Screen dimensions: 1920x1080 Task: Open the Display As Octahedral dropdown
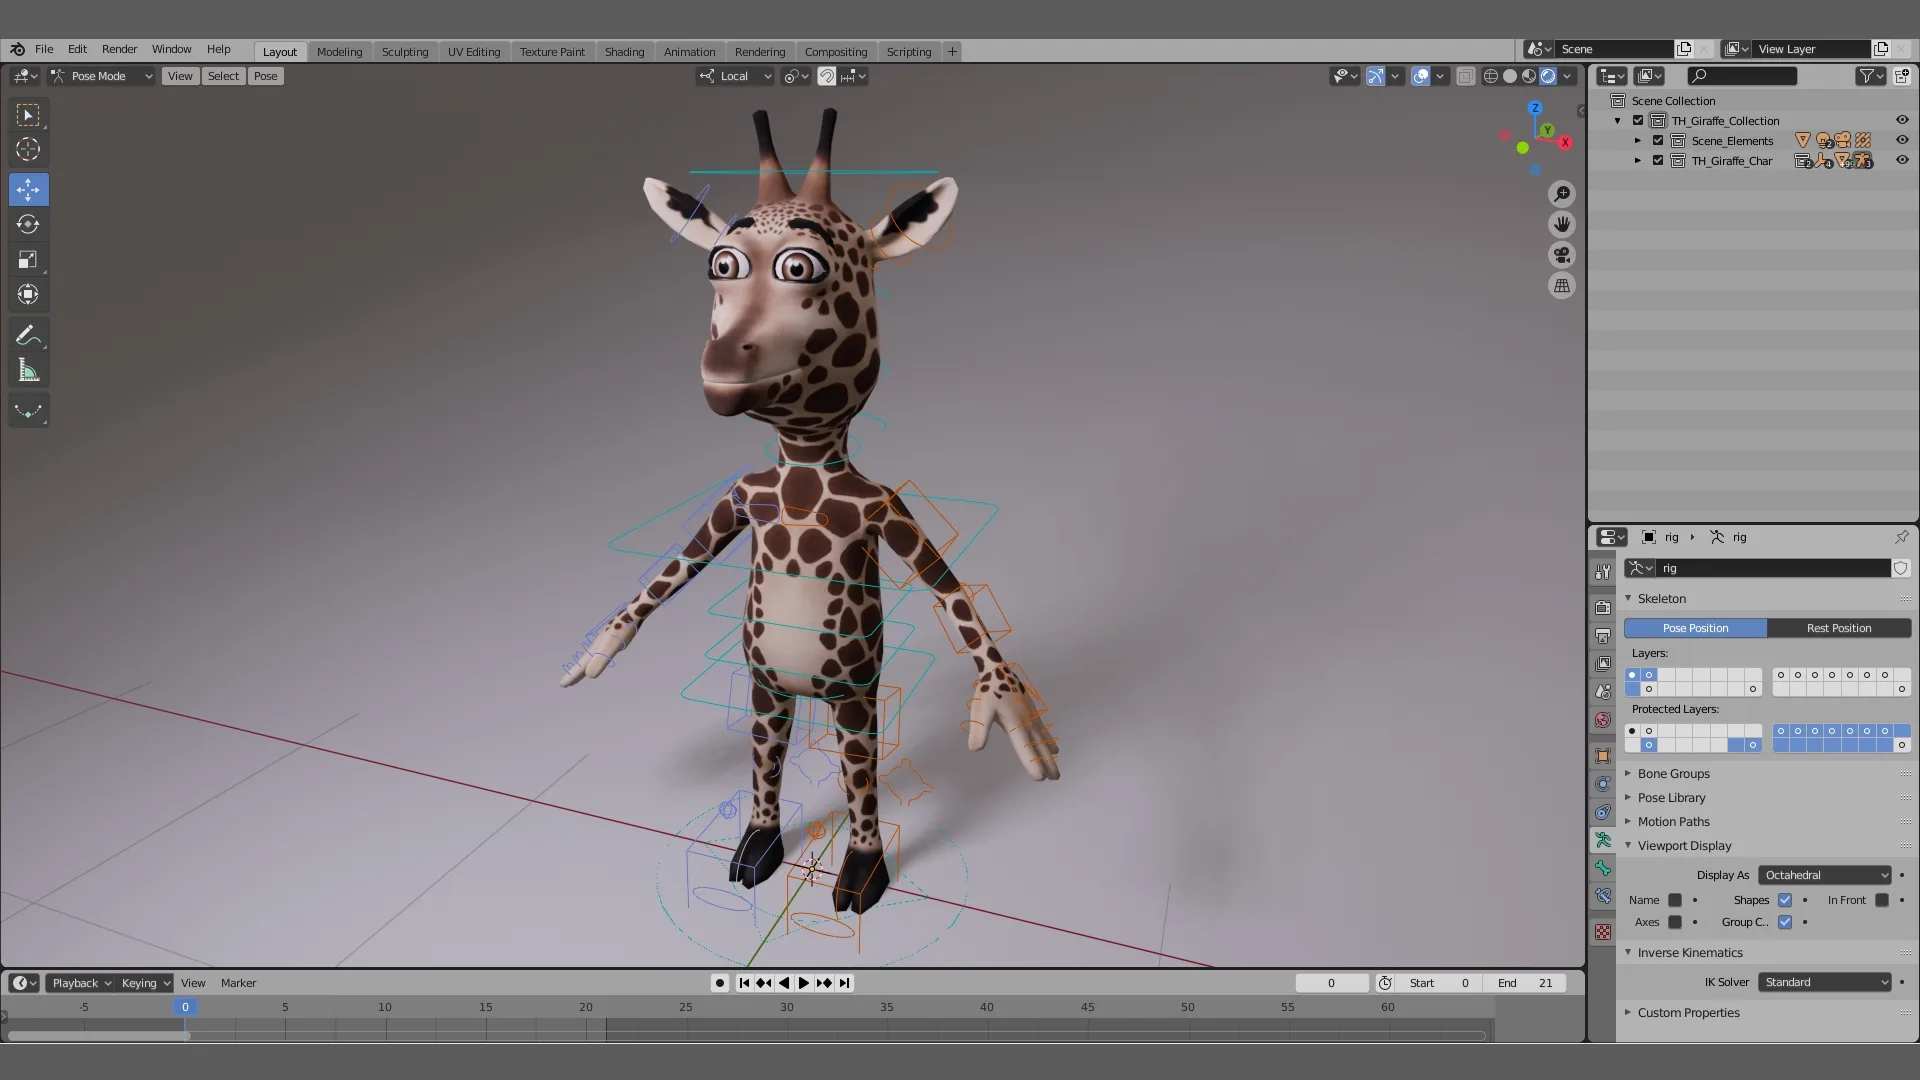[x=1825, y=875]
